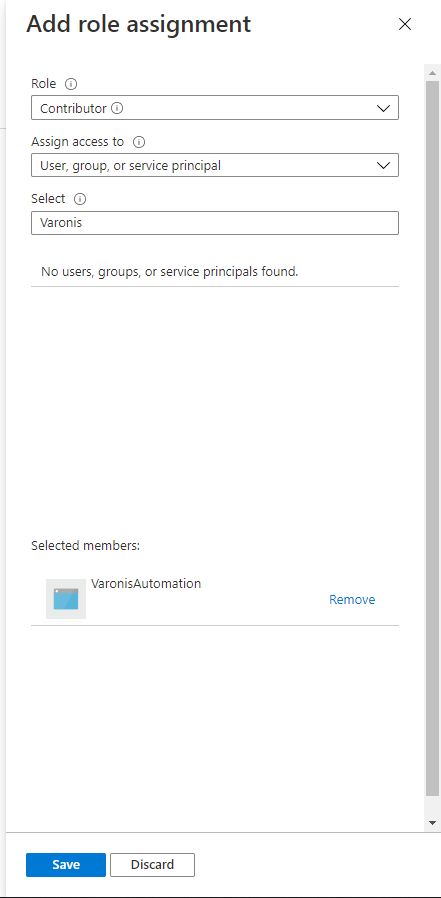Open the User, group, or service principal list
Screen dimensions: 441x898
(215, 165)
